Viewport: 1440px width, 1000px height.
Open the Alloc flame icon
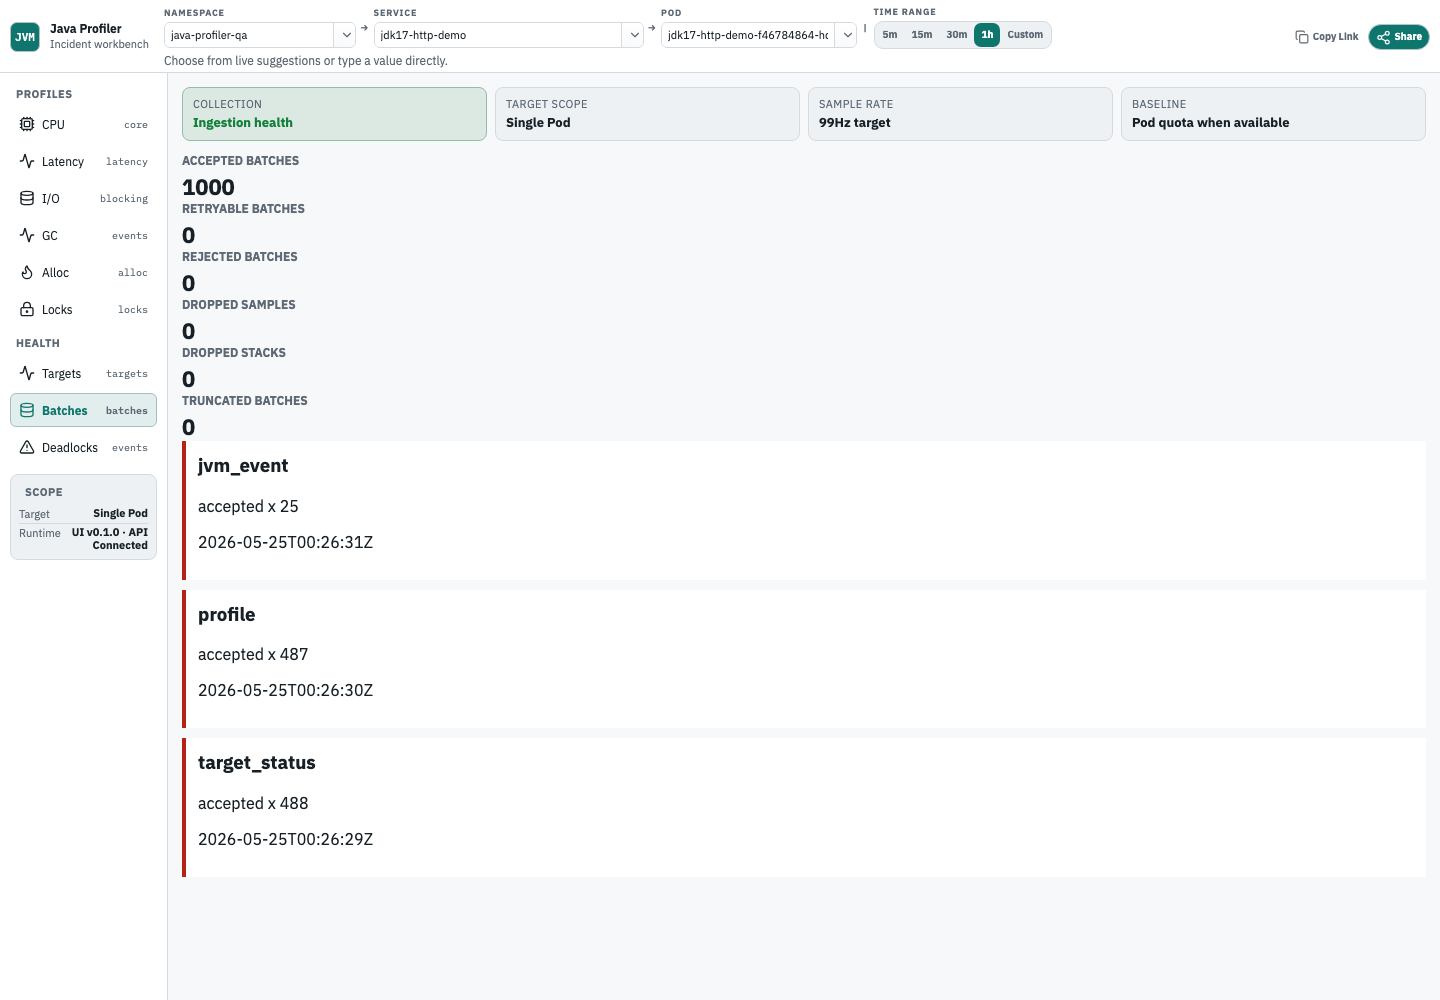(x=27, y=272)
